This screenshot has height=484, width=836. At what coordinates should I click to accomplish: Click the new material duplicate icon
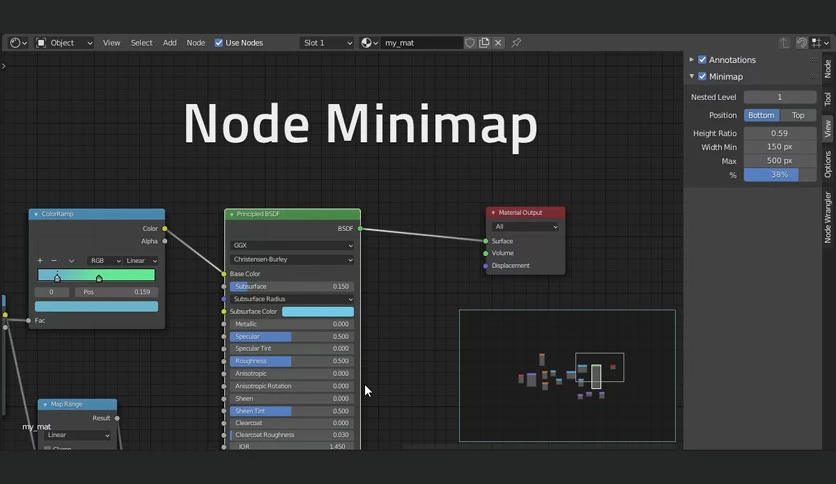(484, 43)
